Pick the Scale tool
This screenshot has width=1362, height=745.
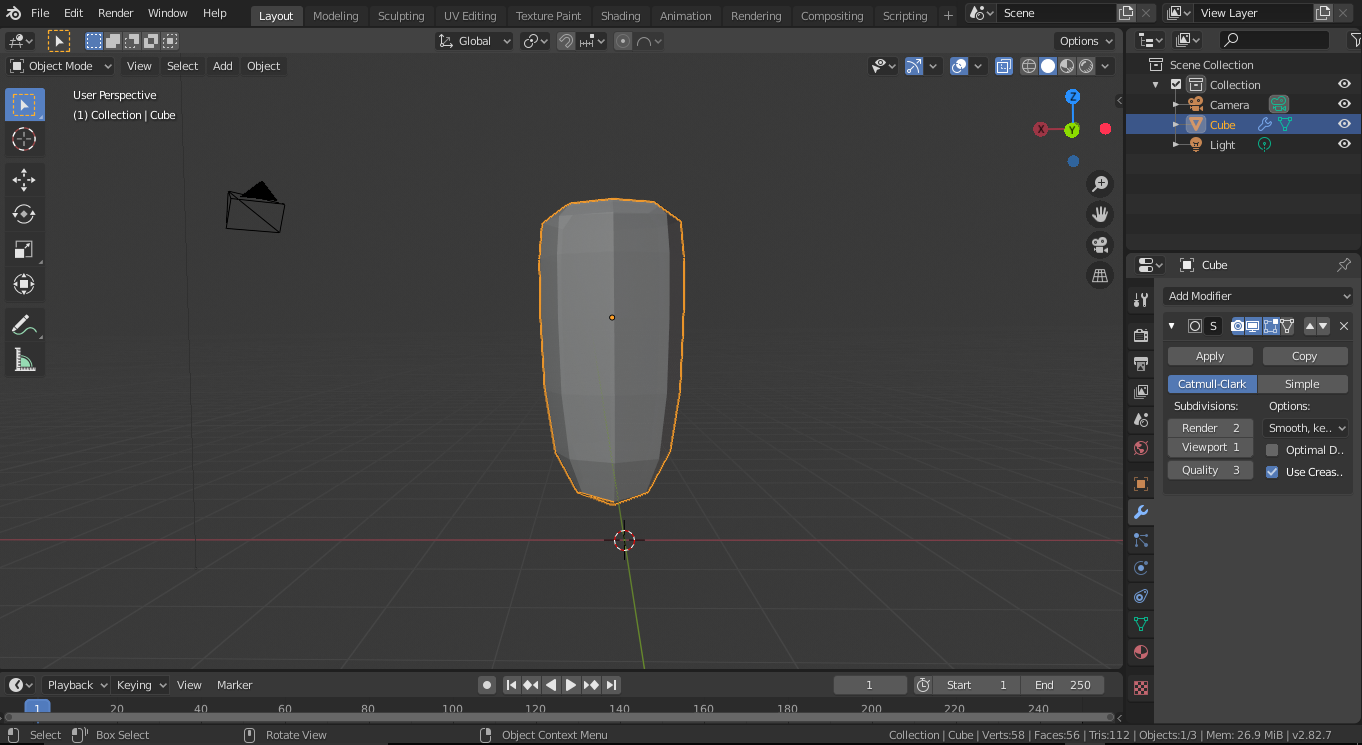pyautogui.click(x=24, y=249)
